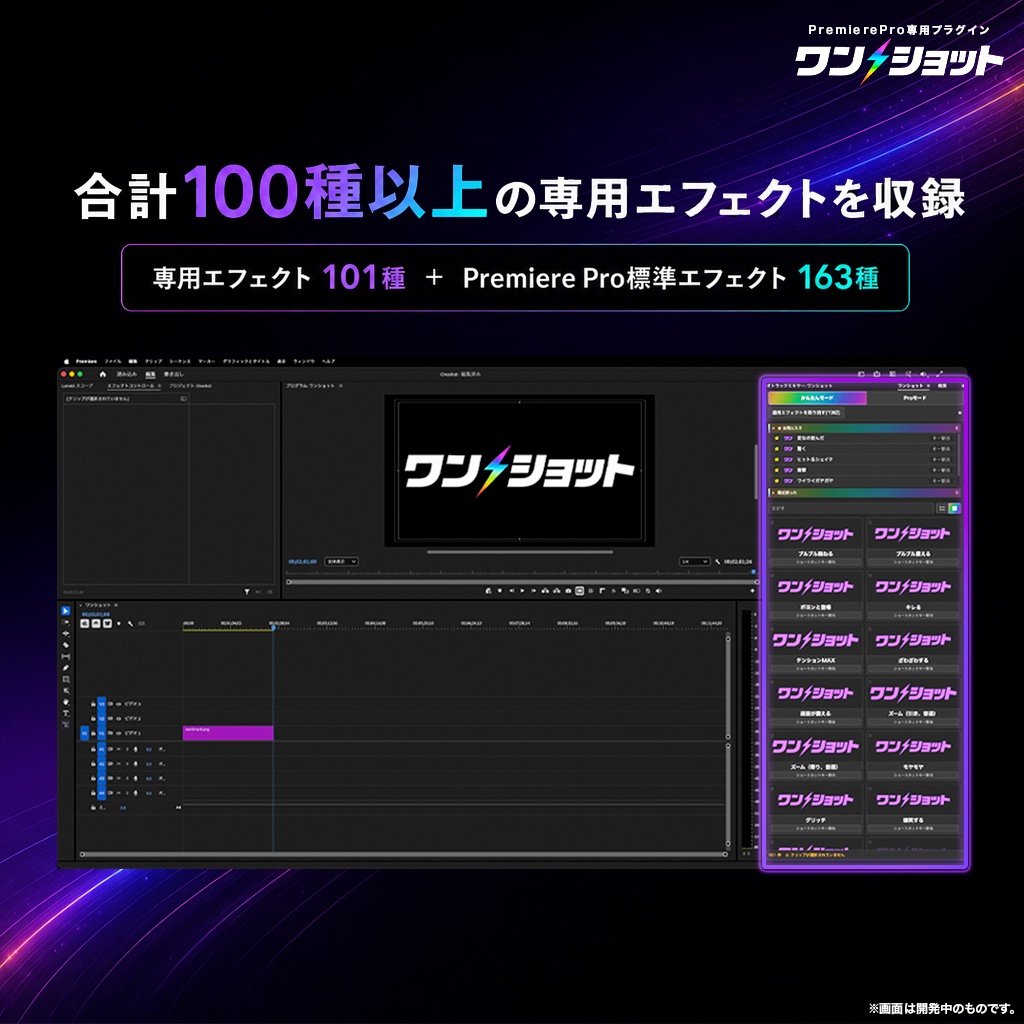Select the Pen tool
Screen dimensions: 1024x1024
65,668
